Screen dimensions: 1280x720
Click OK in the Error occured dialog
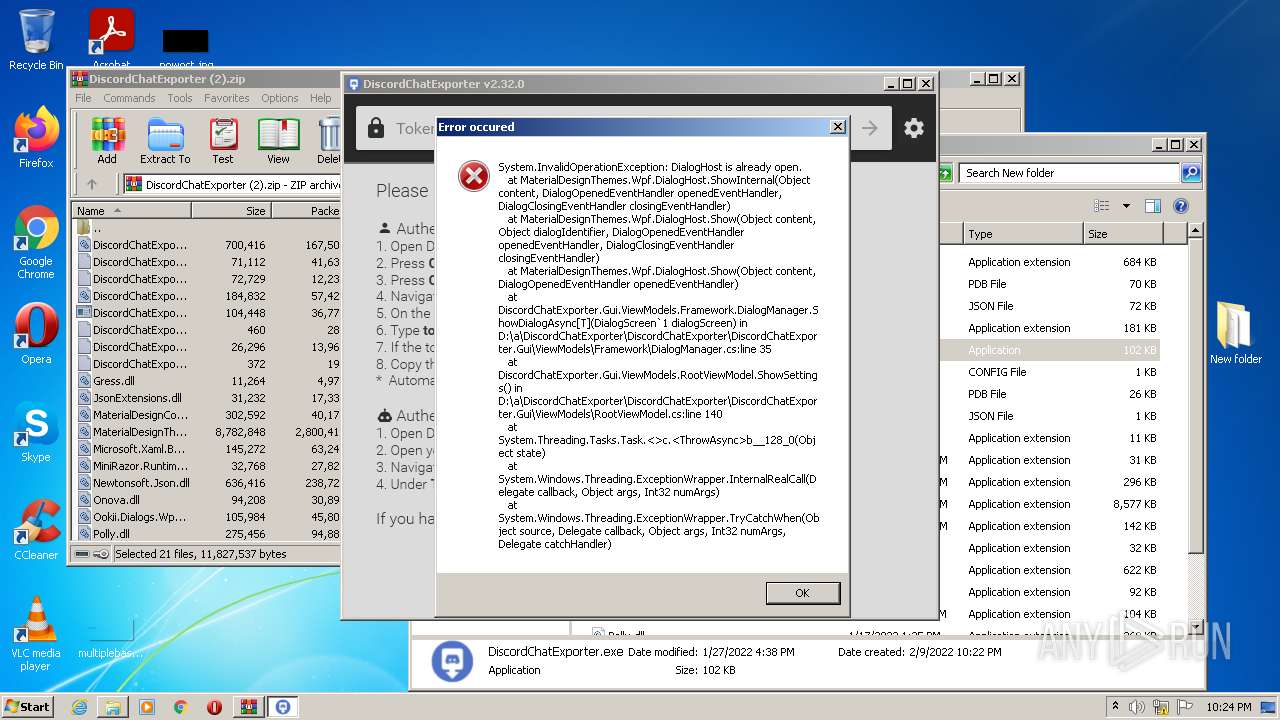(802, 593)
